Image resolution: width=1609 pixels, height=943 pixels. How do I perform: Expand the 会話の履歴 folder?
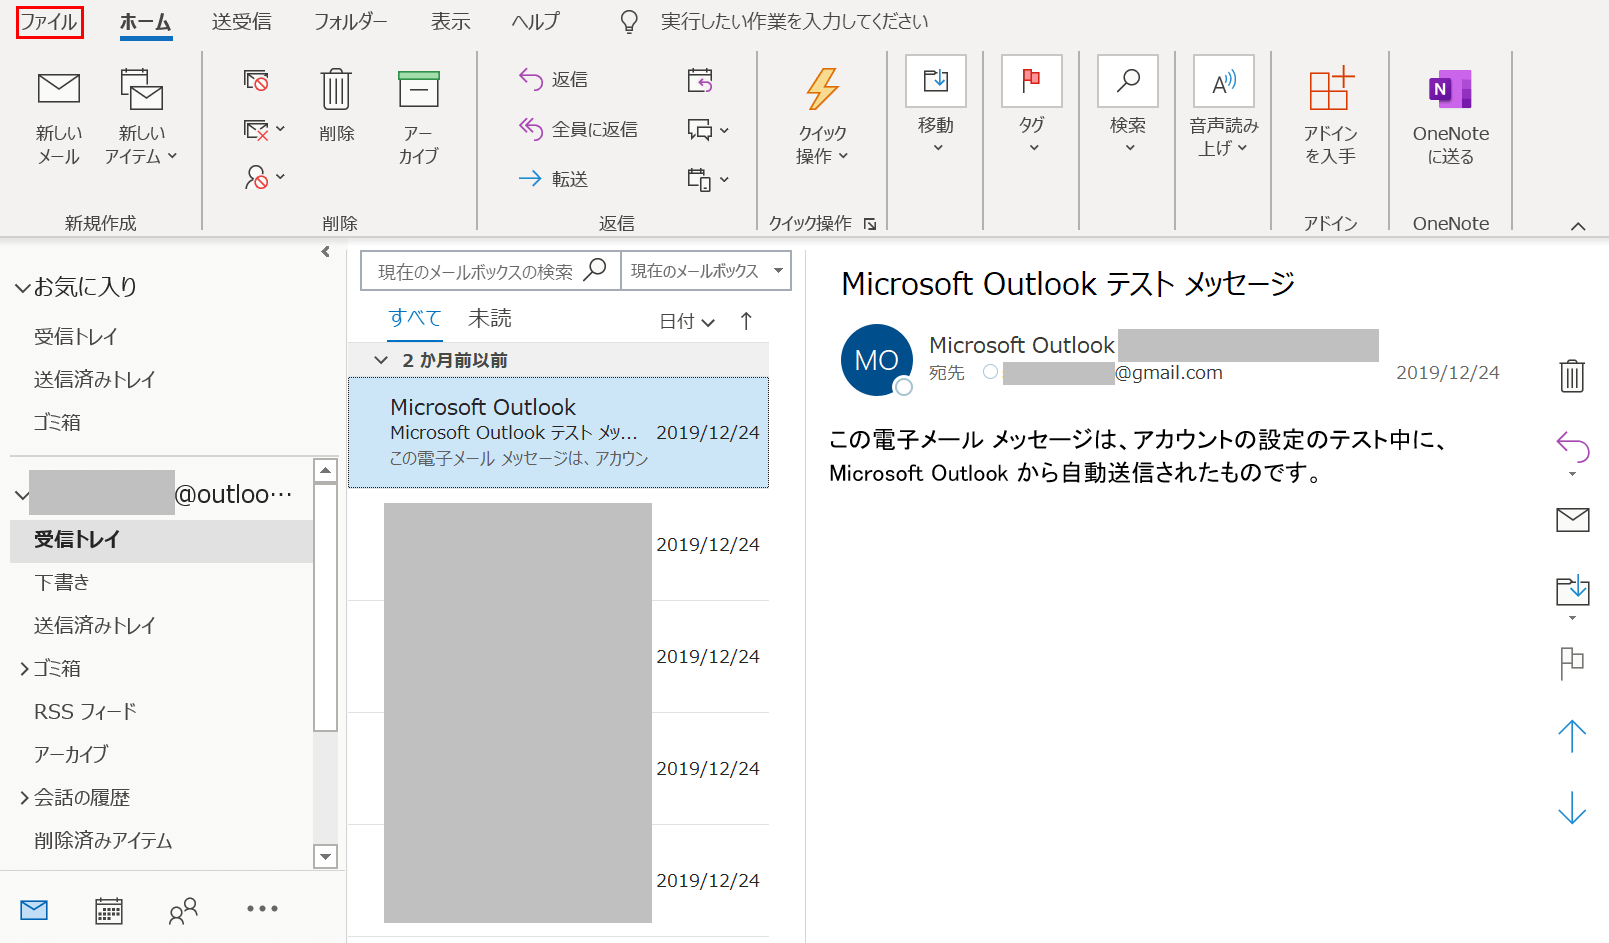24,798
